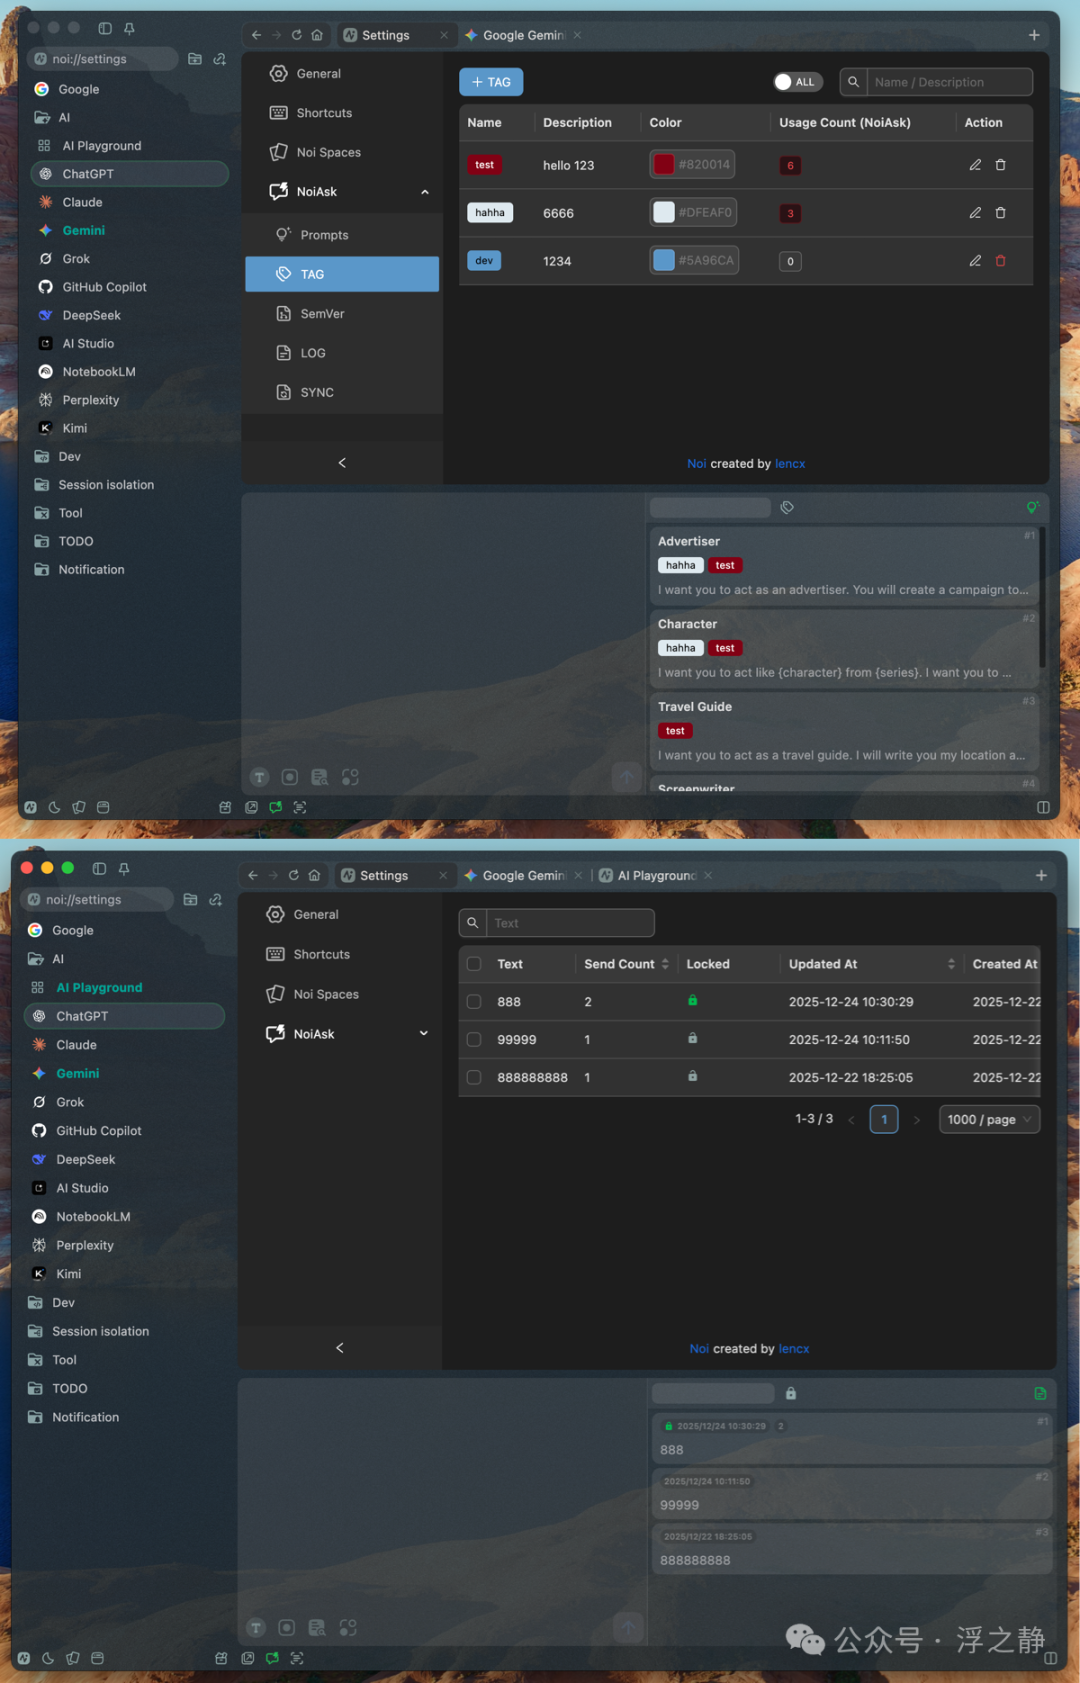Click the + TAG button

click(x=491, y=82)
